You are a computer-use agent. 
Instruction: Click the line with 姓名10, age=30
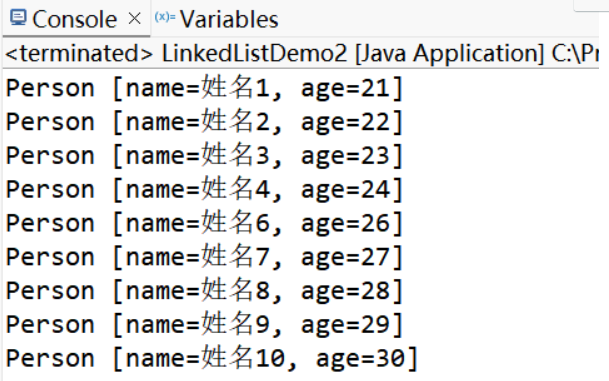[x=212, y=358]
